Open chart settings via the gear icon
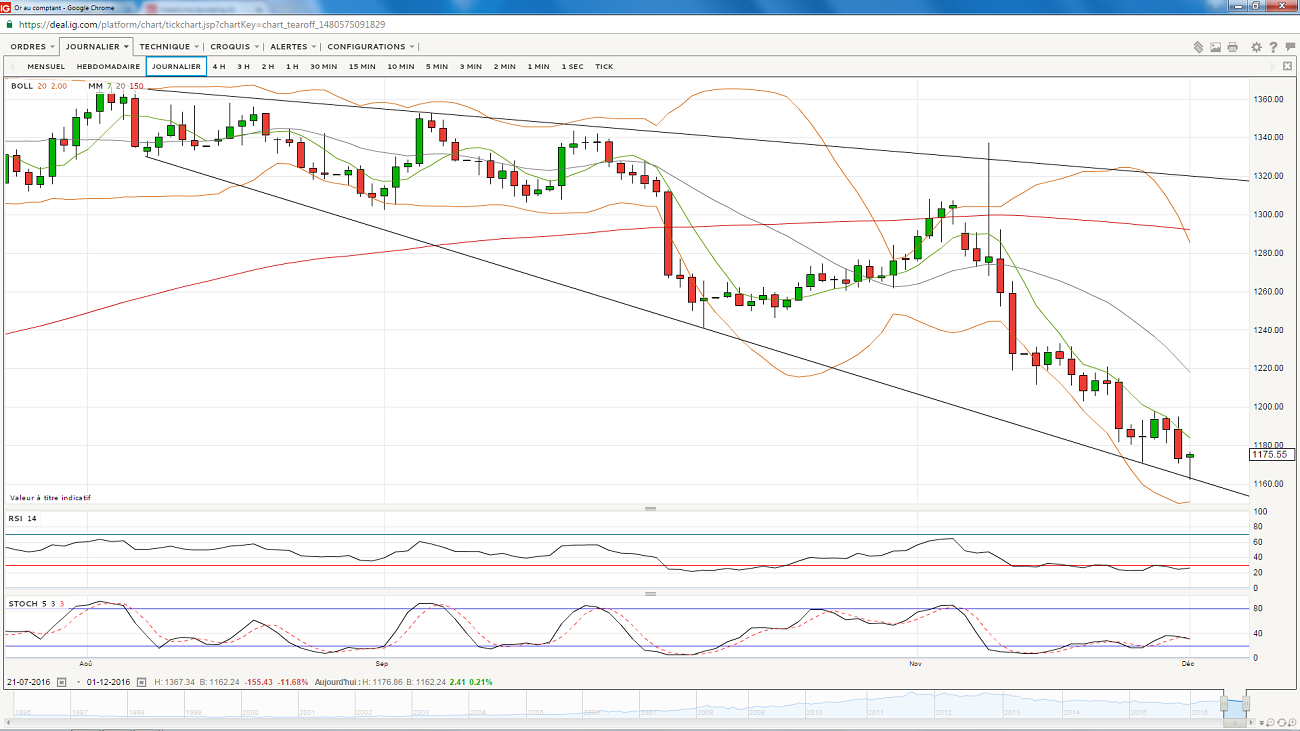This screenshot has width=1300, height=731. point(1256,47)
